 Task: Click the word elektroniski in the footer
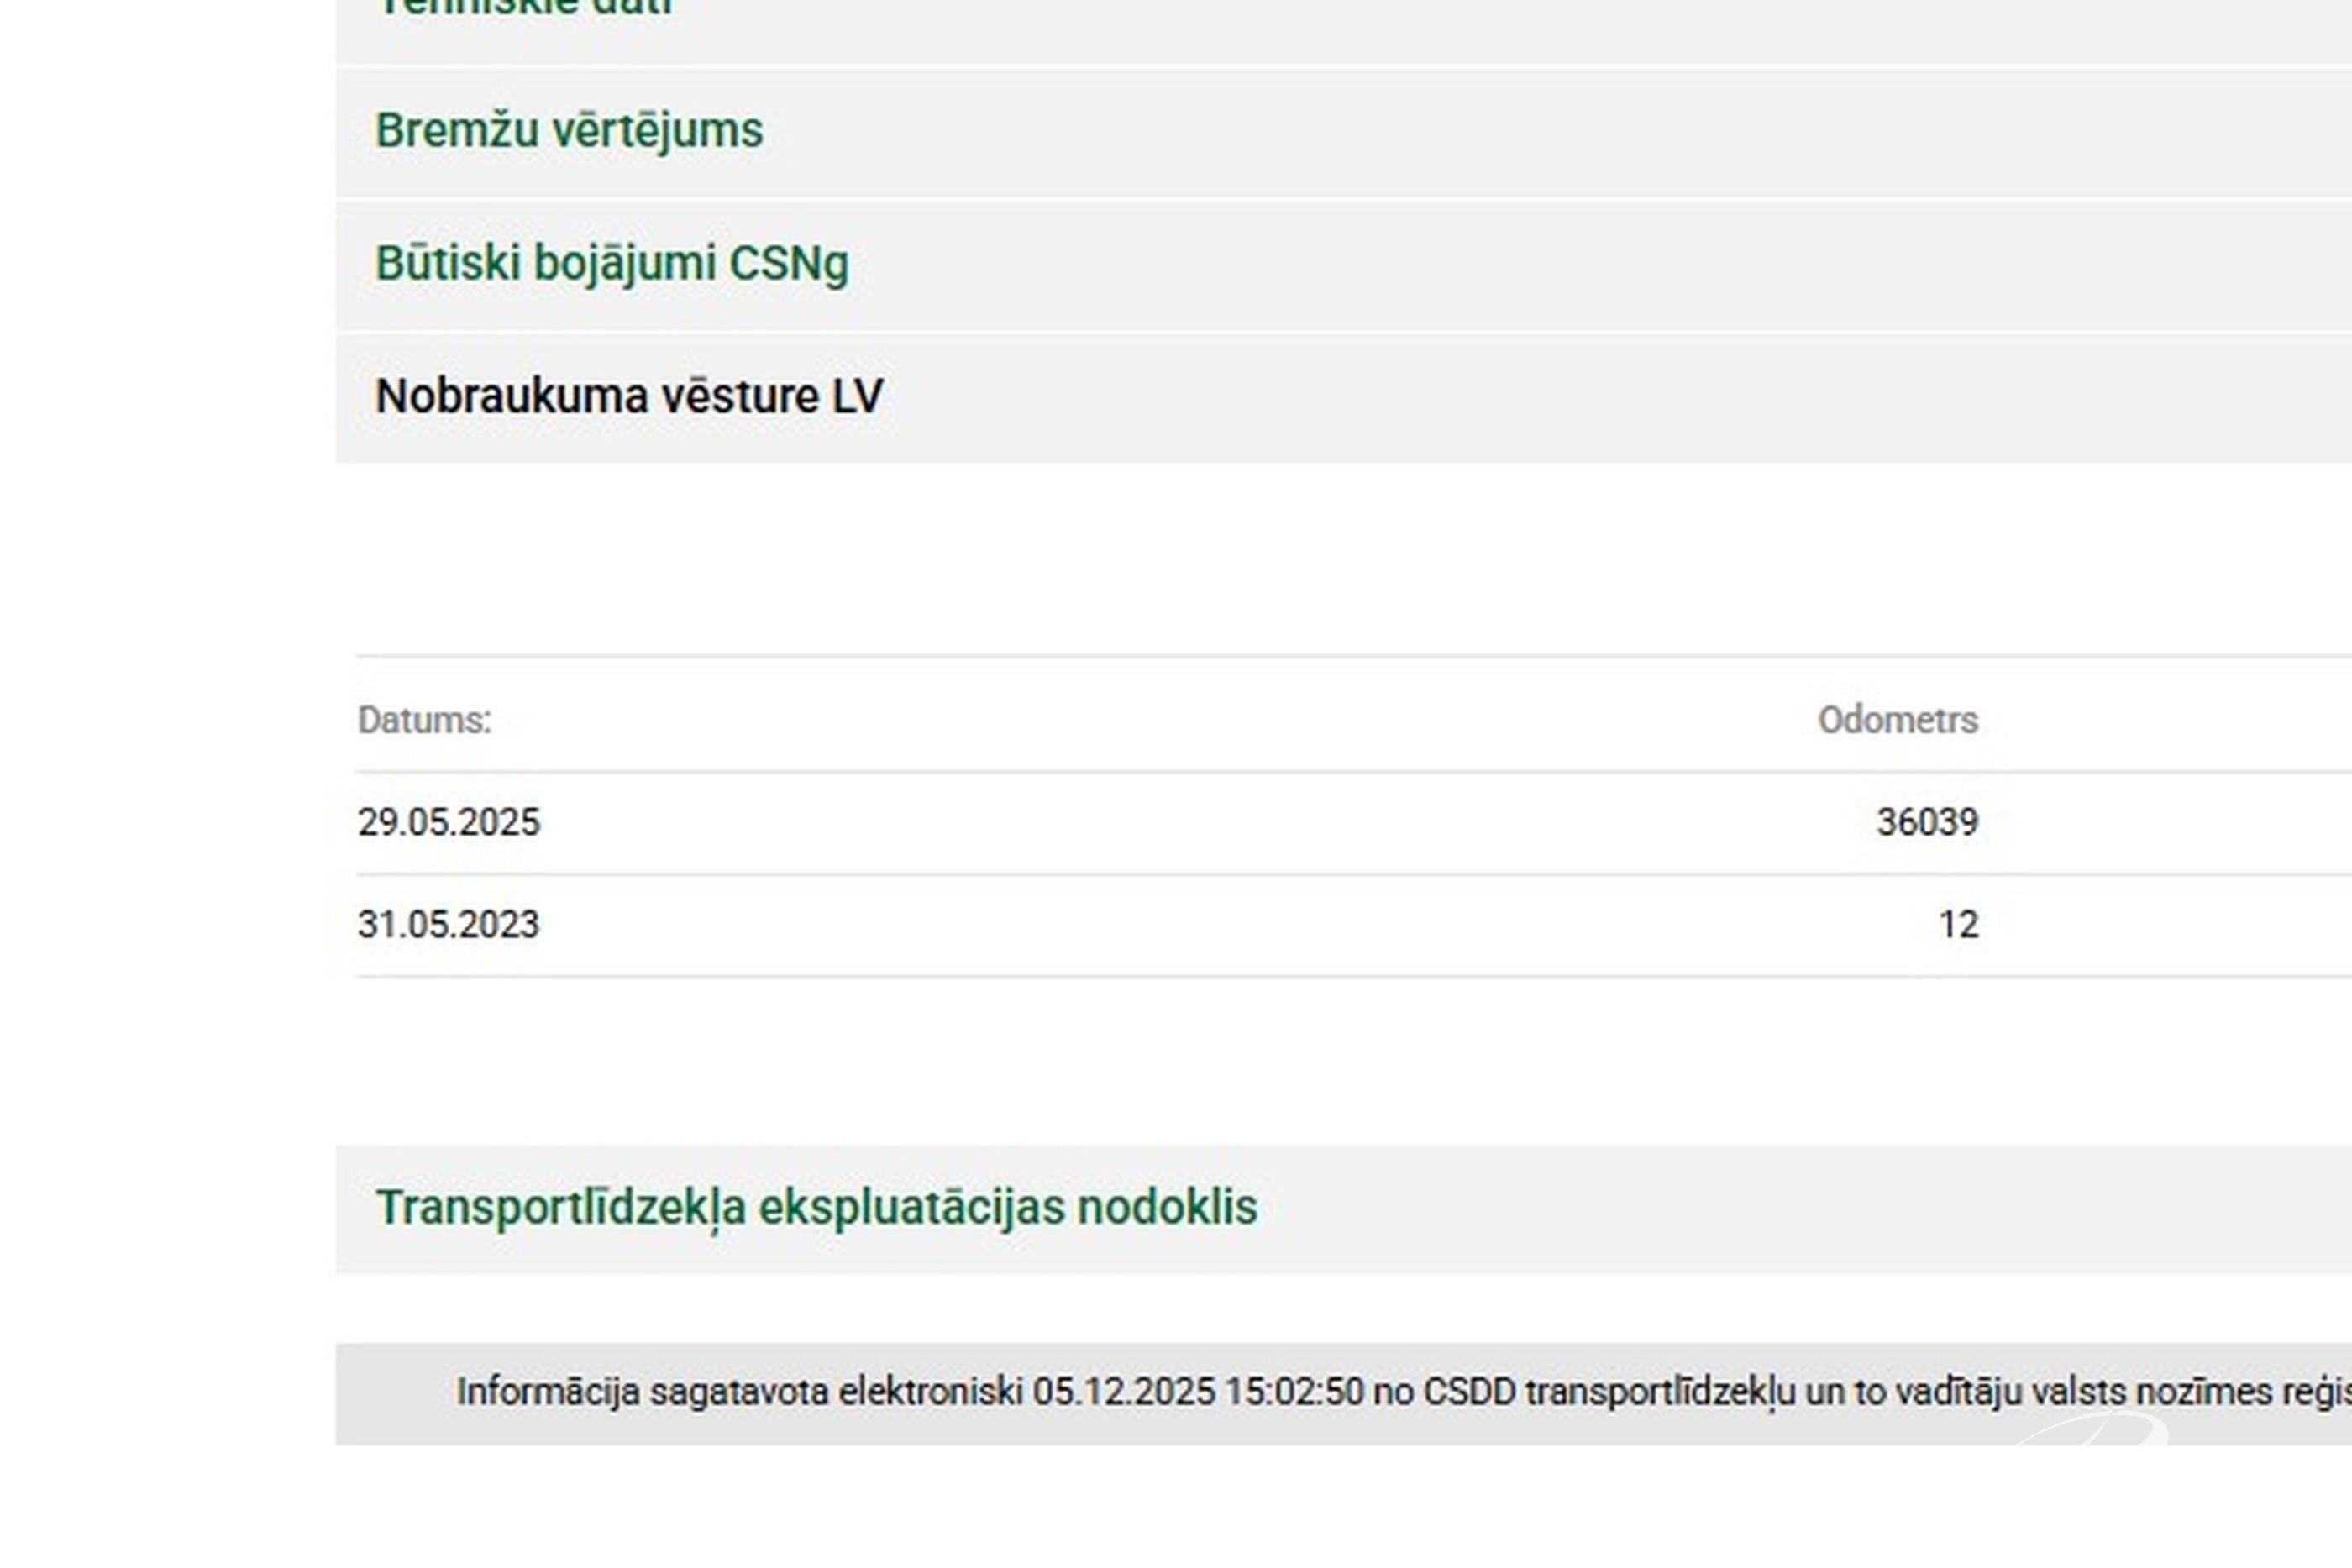coord(930,1392)
